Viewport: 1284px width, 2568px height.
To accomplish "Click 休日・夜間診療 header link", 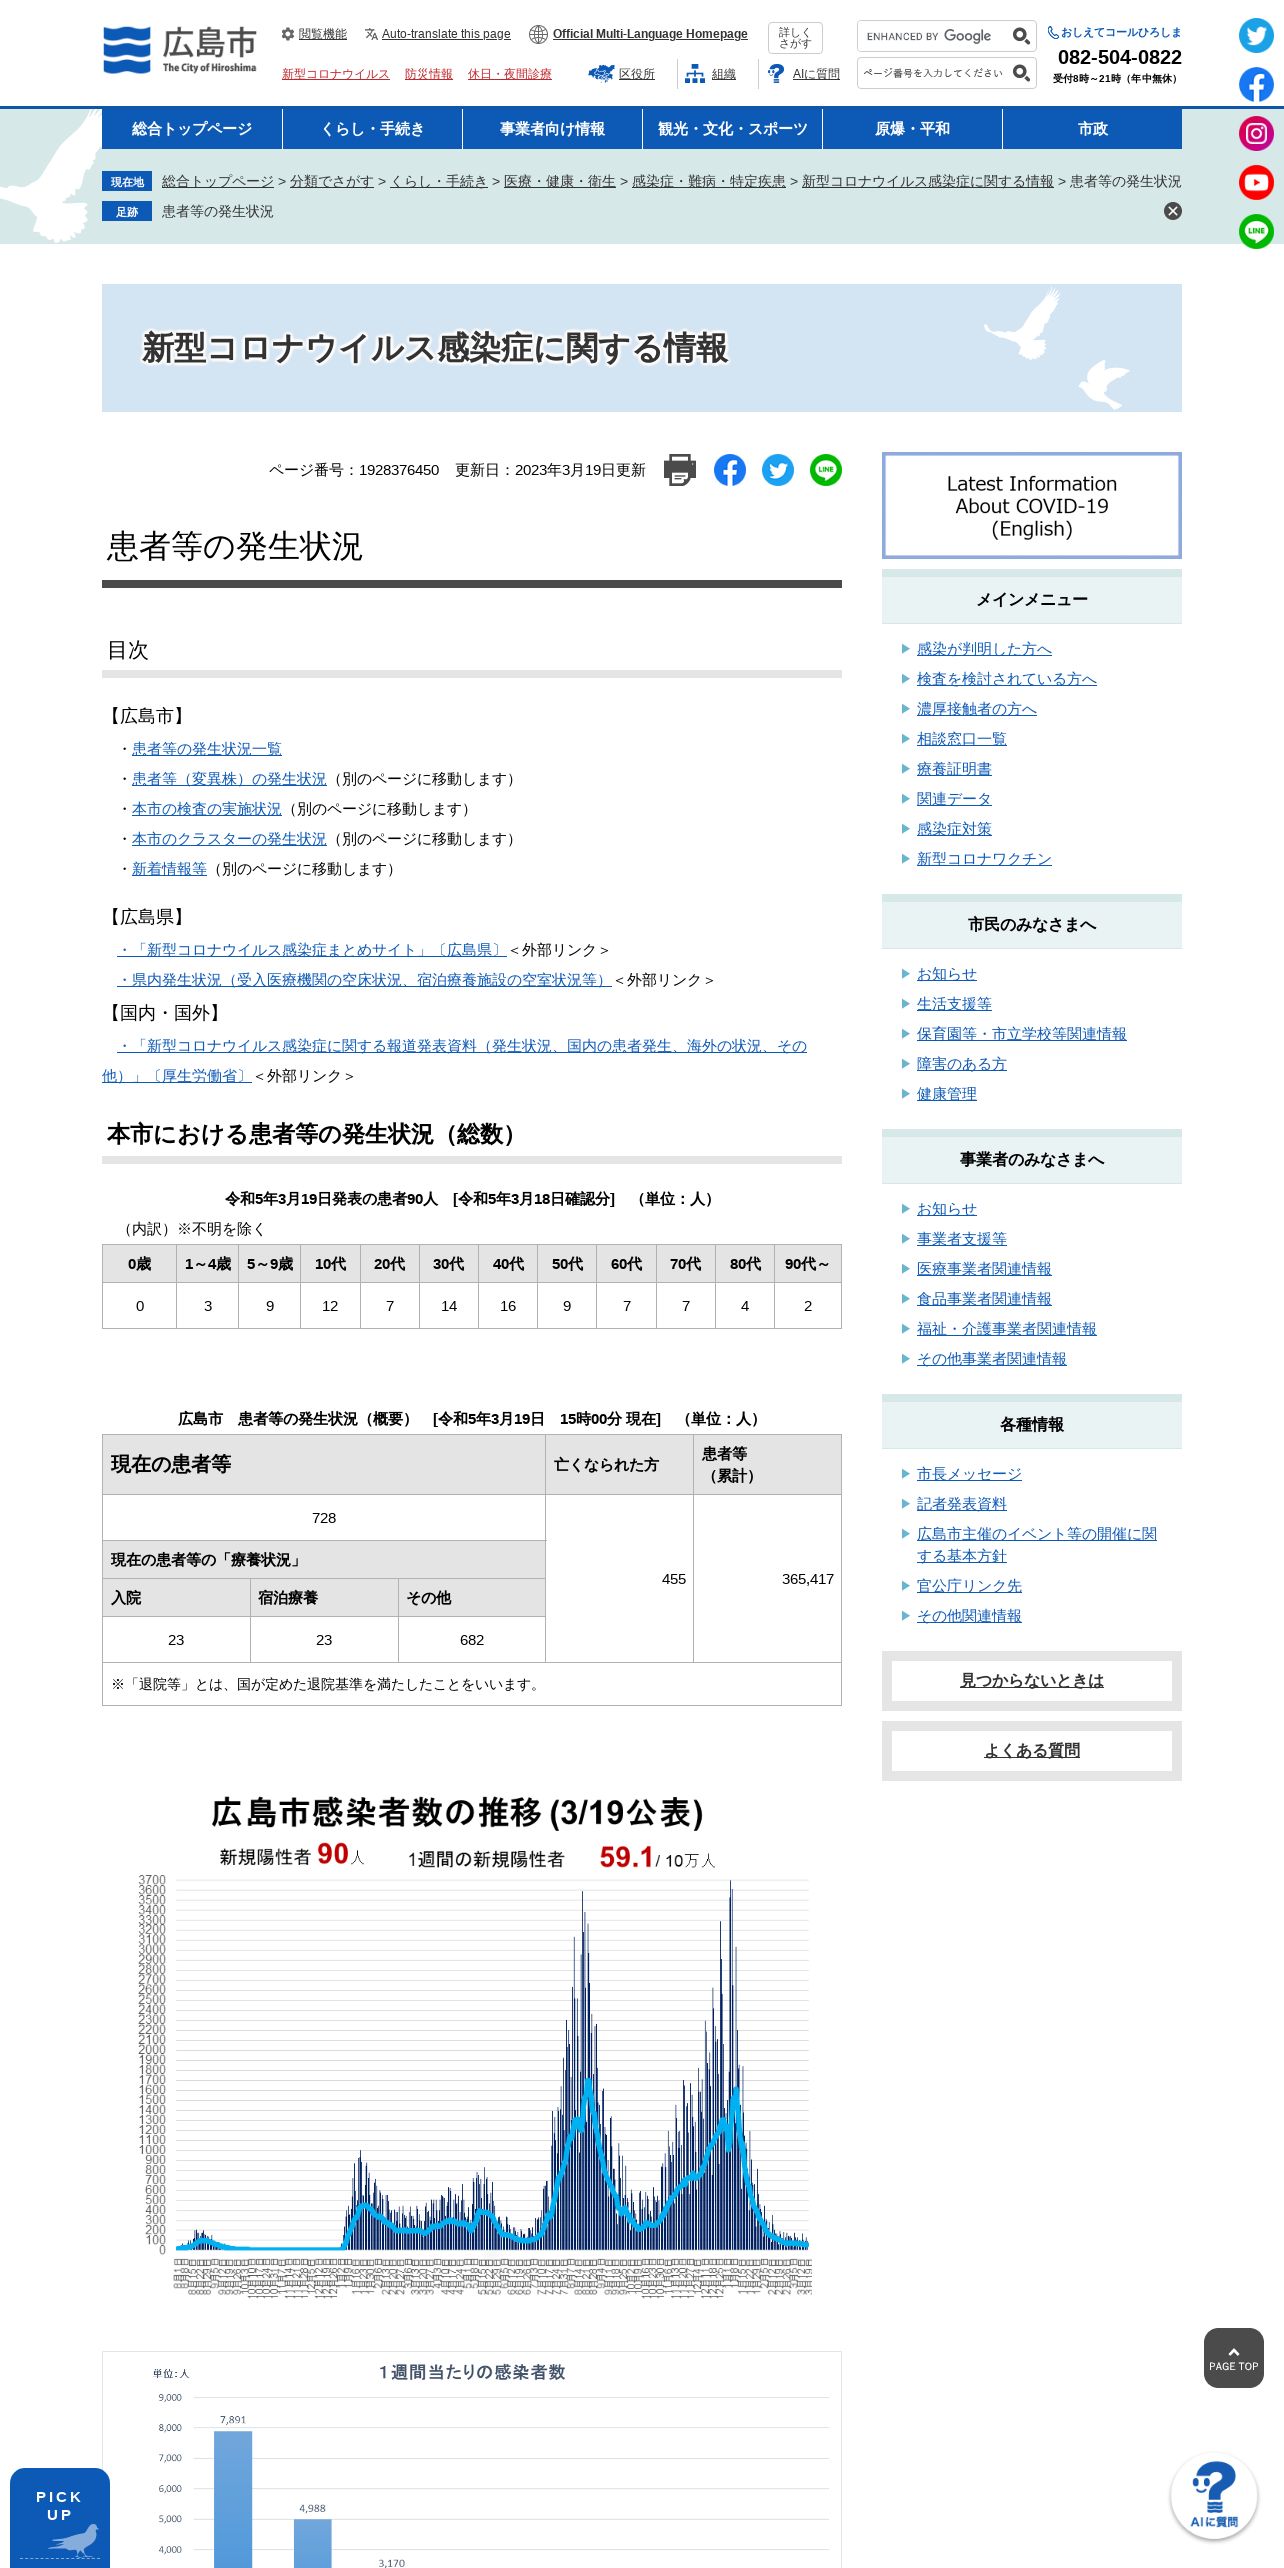I will tap(510, 74).
